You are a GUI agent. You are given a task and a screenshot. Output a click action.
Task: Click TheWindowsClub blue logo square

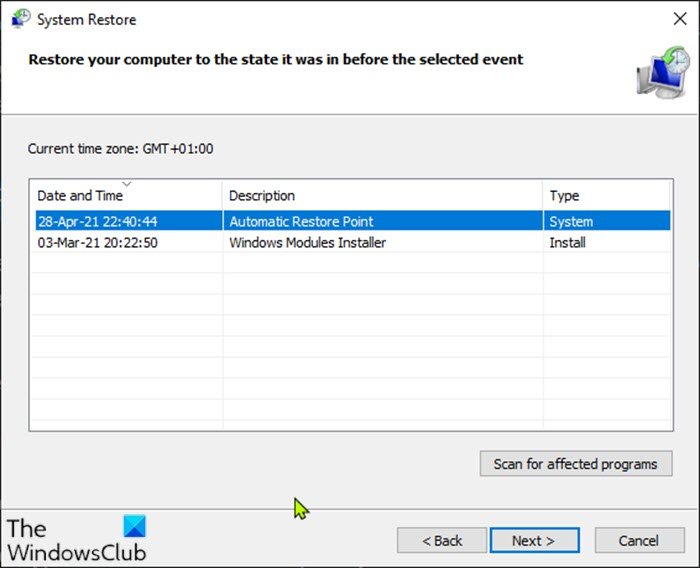point(134,526)
